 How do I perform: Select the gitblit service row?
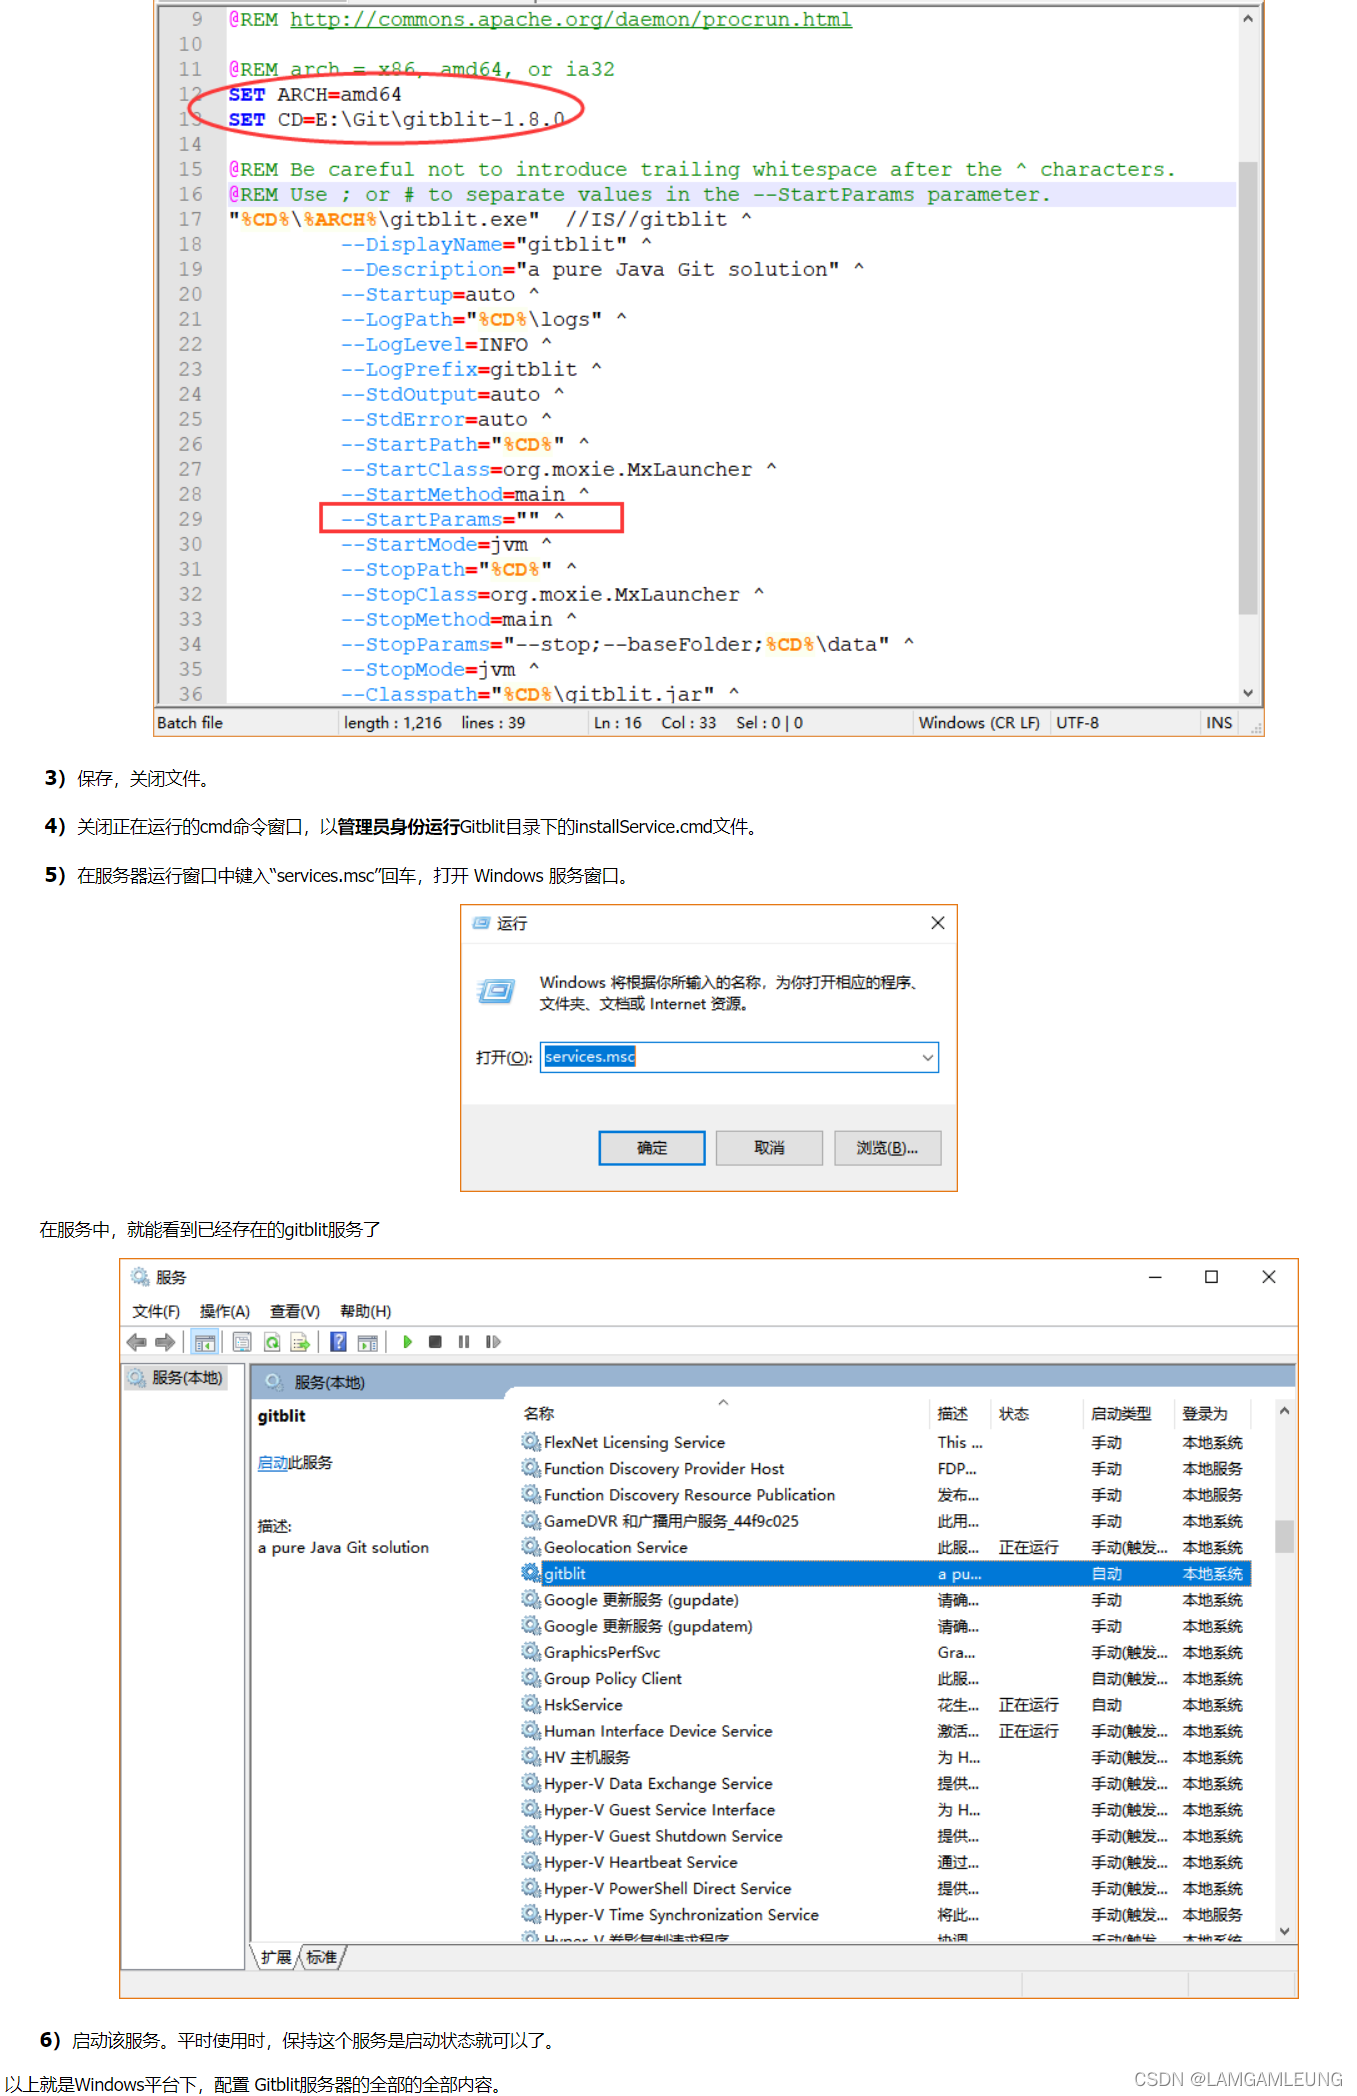(x=885, y=1573)
